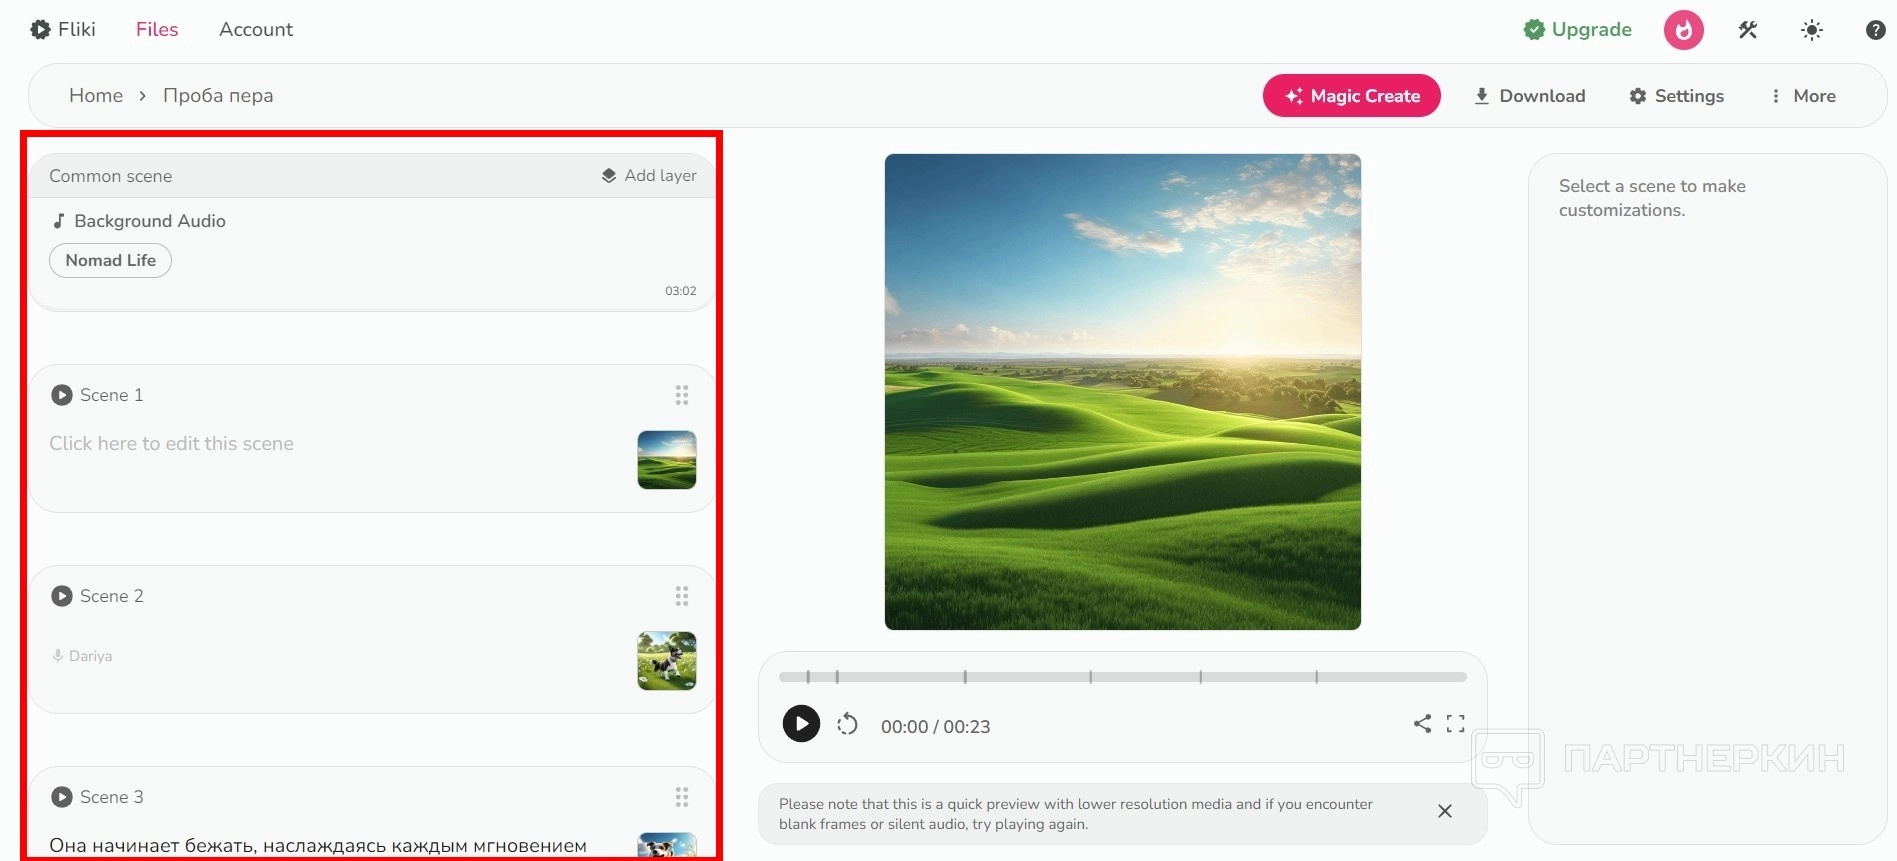Click the Scene 3 drag handle

(682, 798)
